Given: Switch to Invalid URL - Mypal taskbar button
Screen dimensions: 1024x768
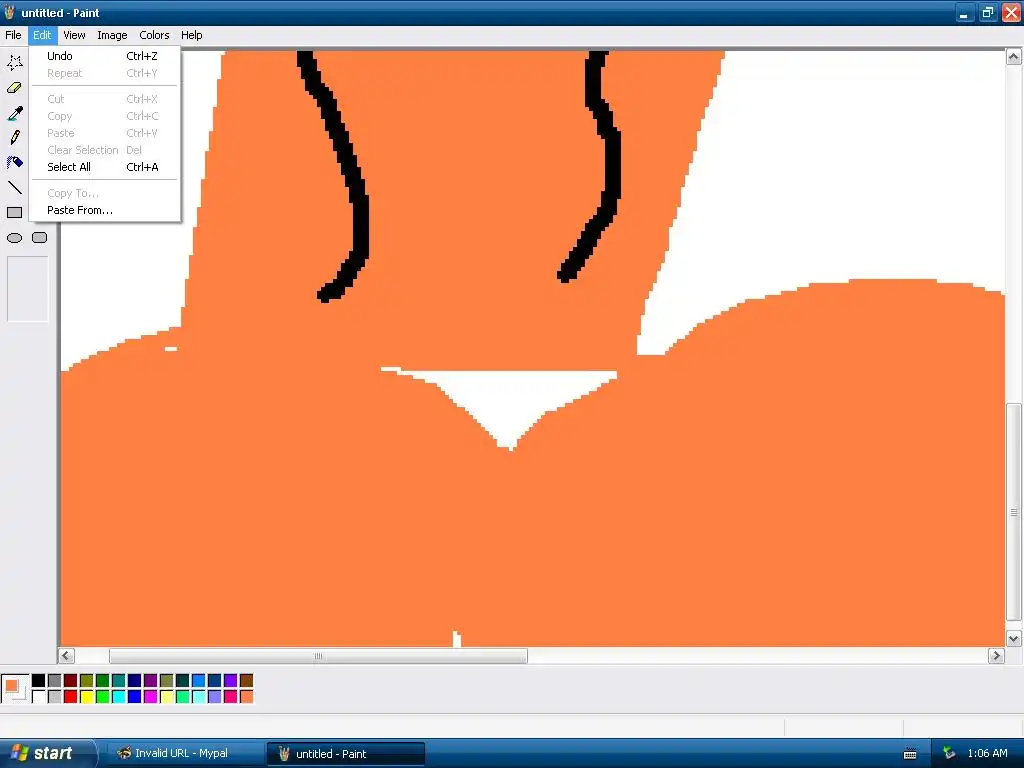Looking at the screenshot, I should click(186, 754).
